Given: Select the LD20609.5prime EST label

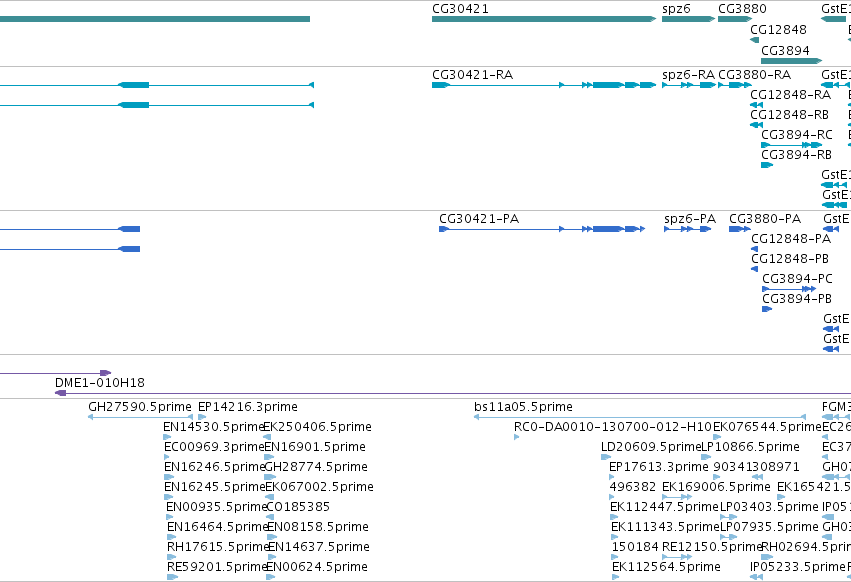Looking at the screenshot, I should 651,447.
